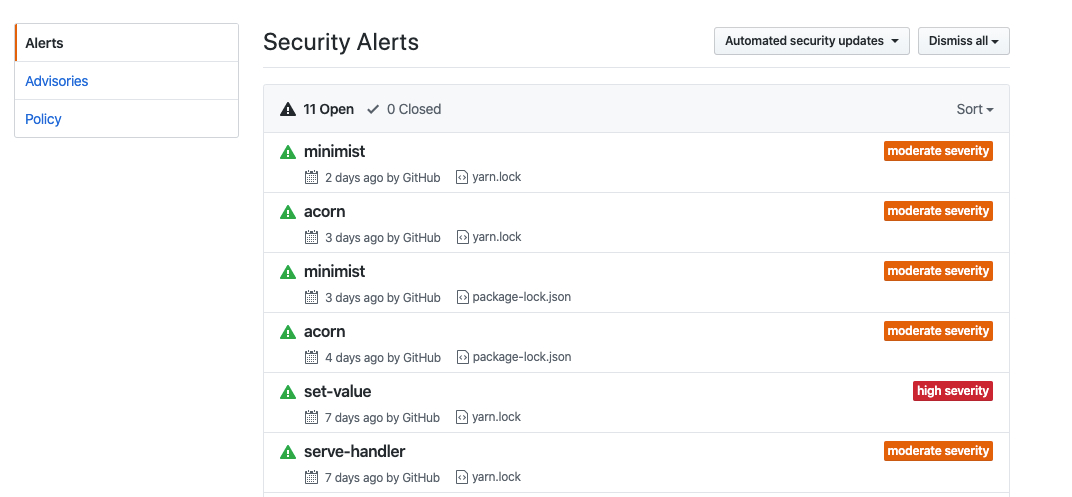Click yarn.lock file icon under set-value
Viewport: 1072px width, 497px height.
(463, 417)
